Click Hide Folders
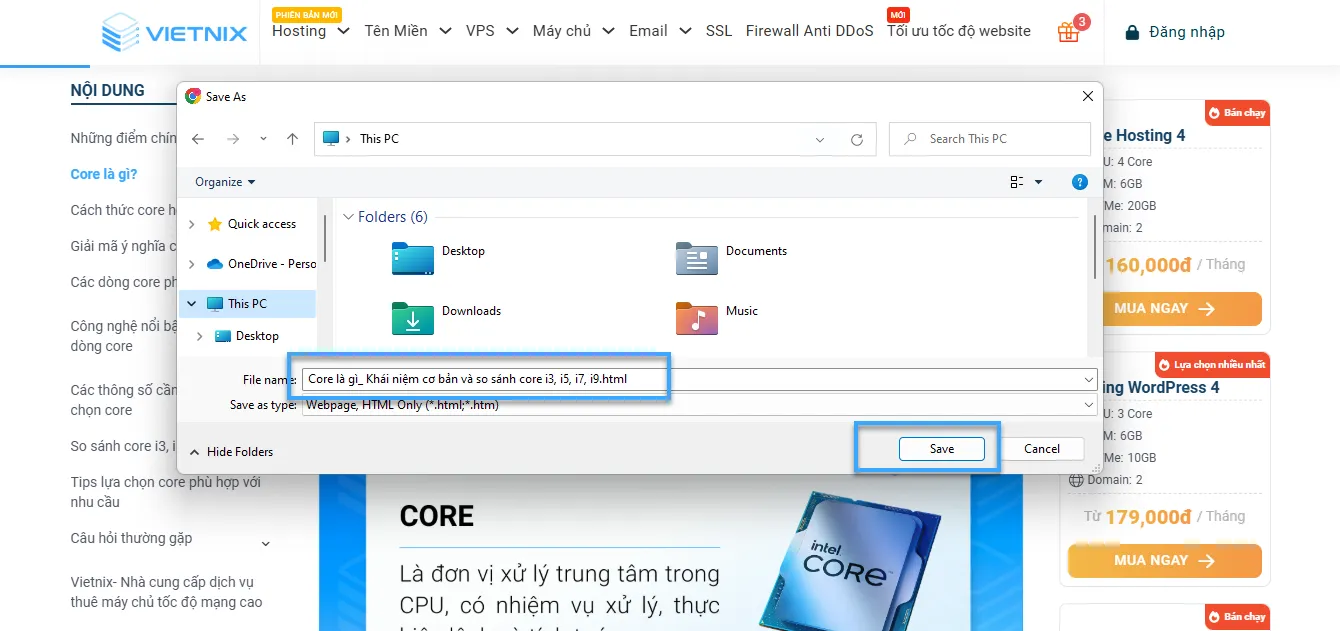 tap(231, 452)
